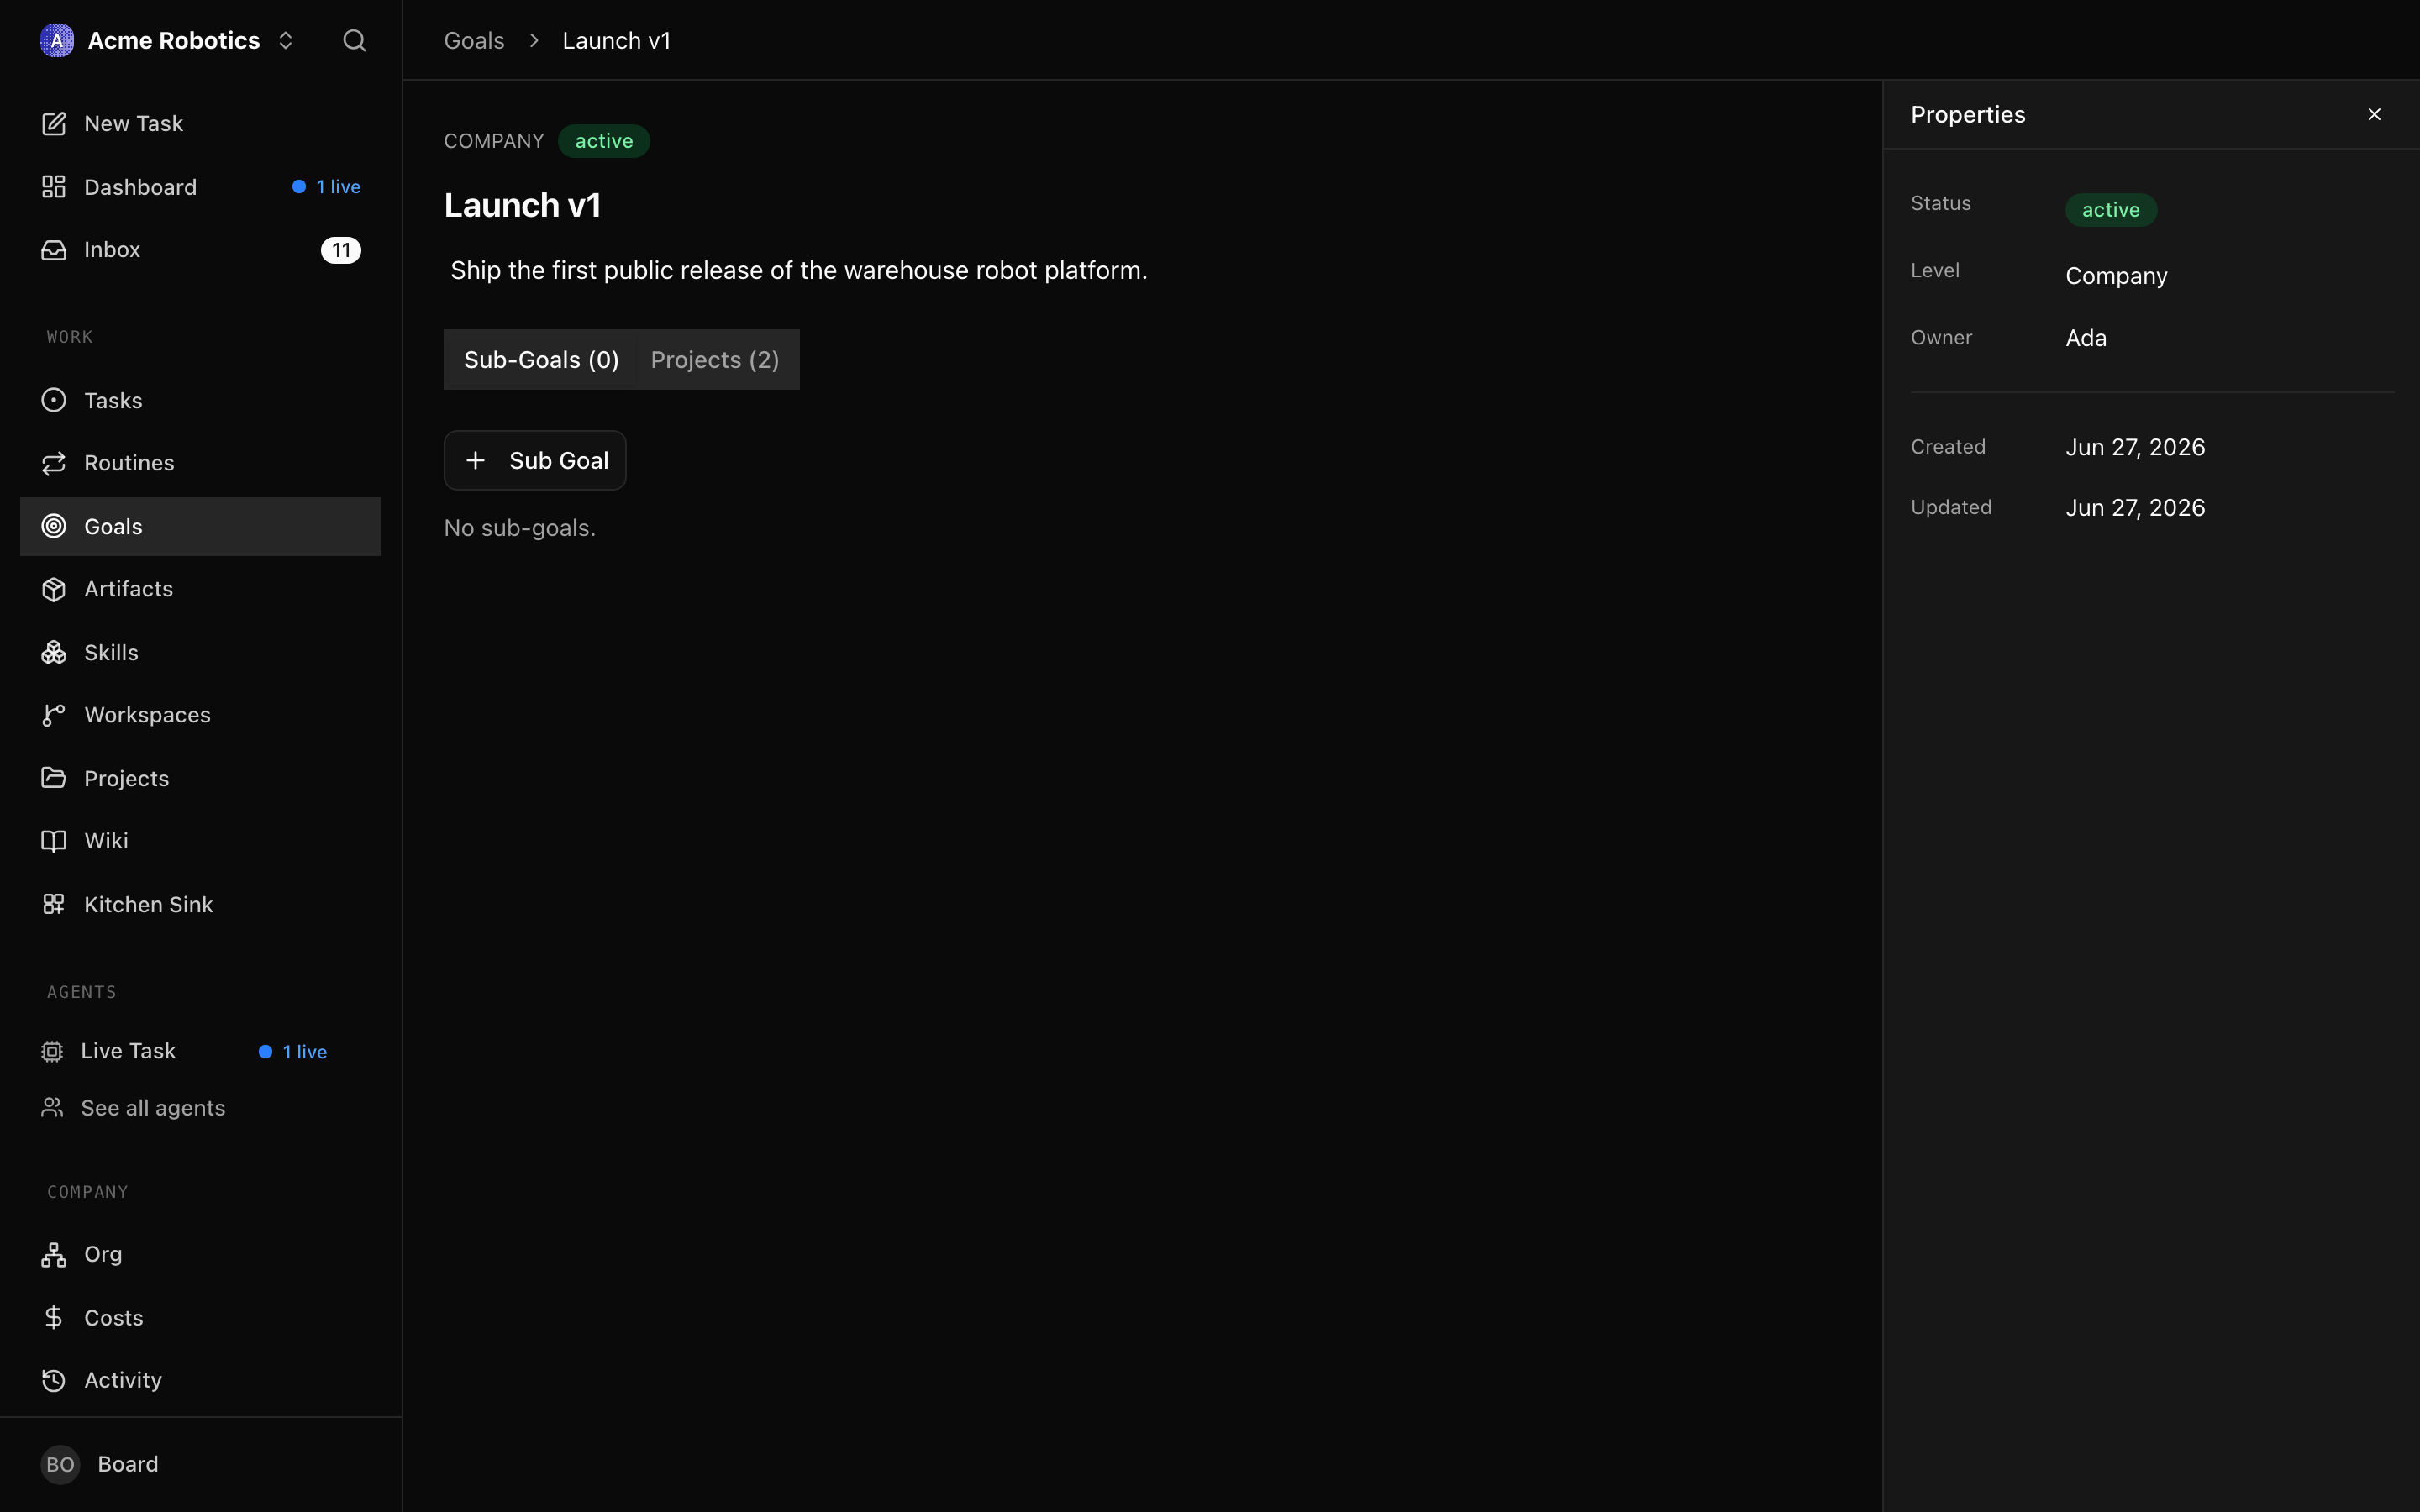The image size is (2420, 1512).
Task: Select the Routines loop icon
Action: click(x=54, y=463)
